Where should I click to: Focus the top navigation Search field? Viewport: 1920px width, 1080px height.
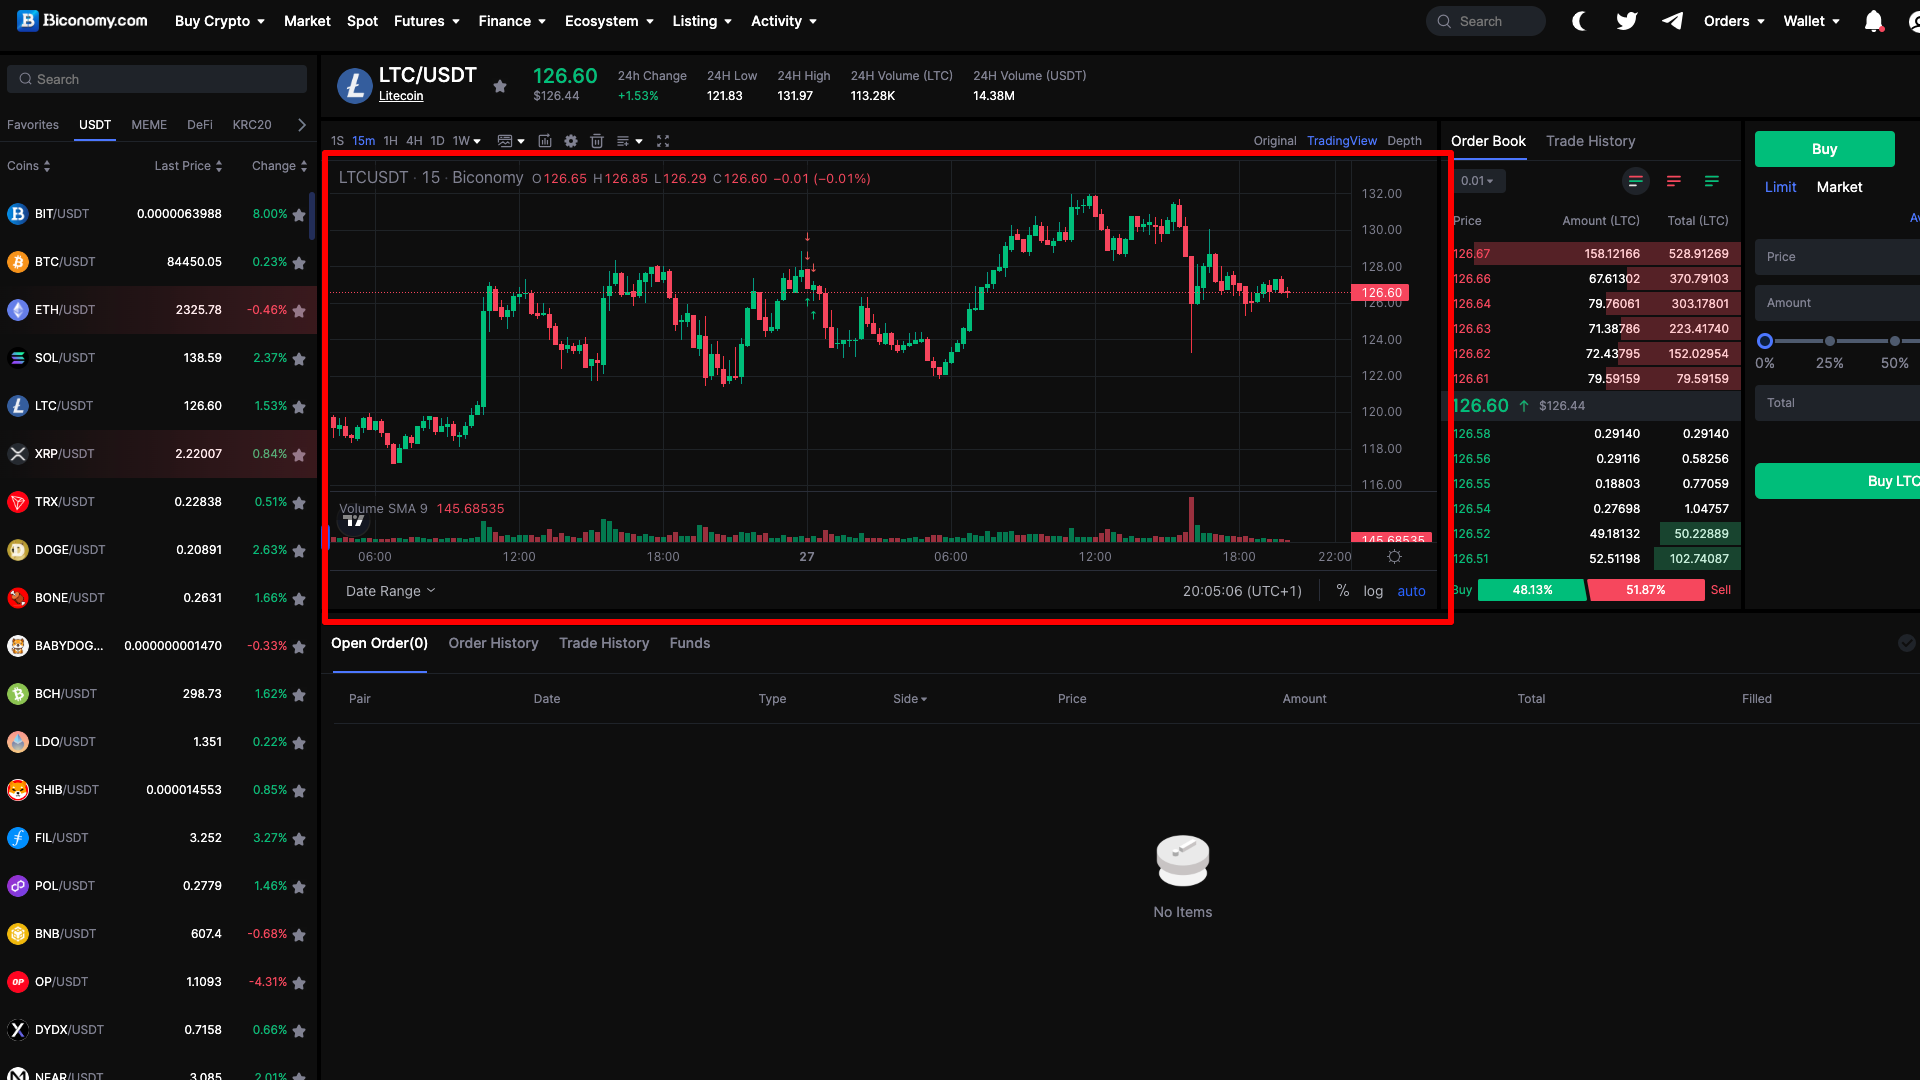click(x=1486, y=21)
